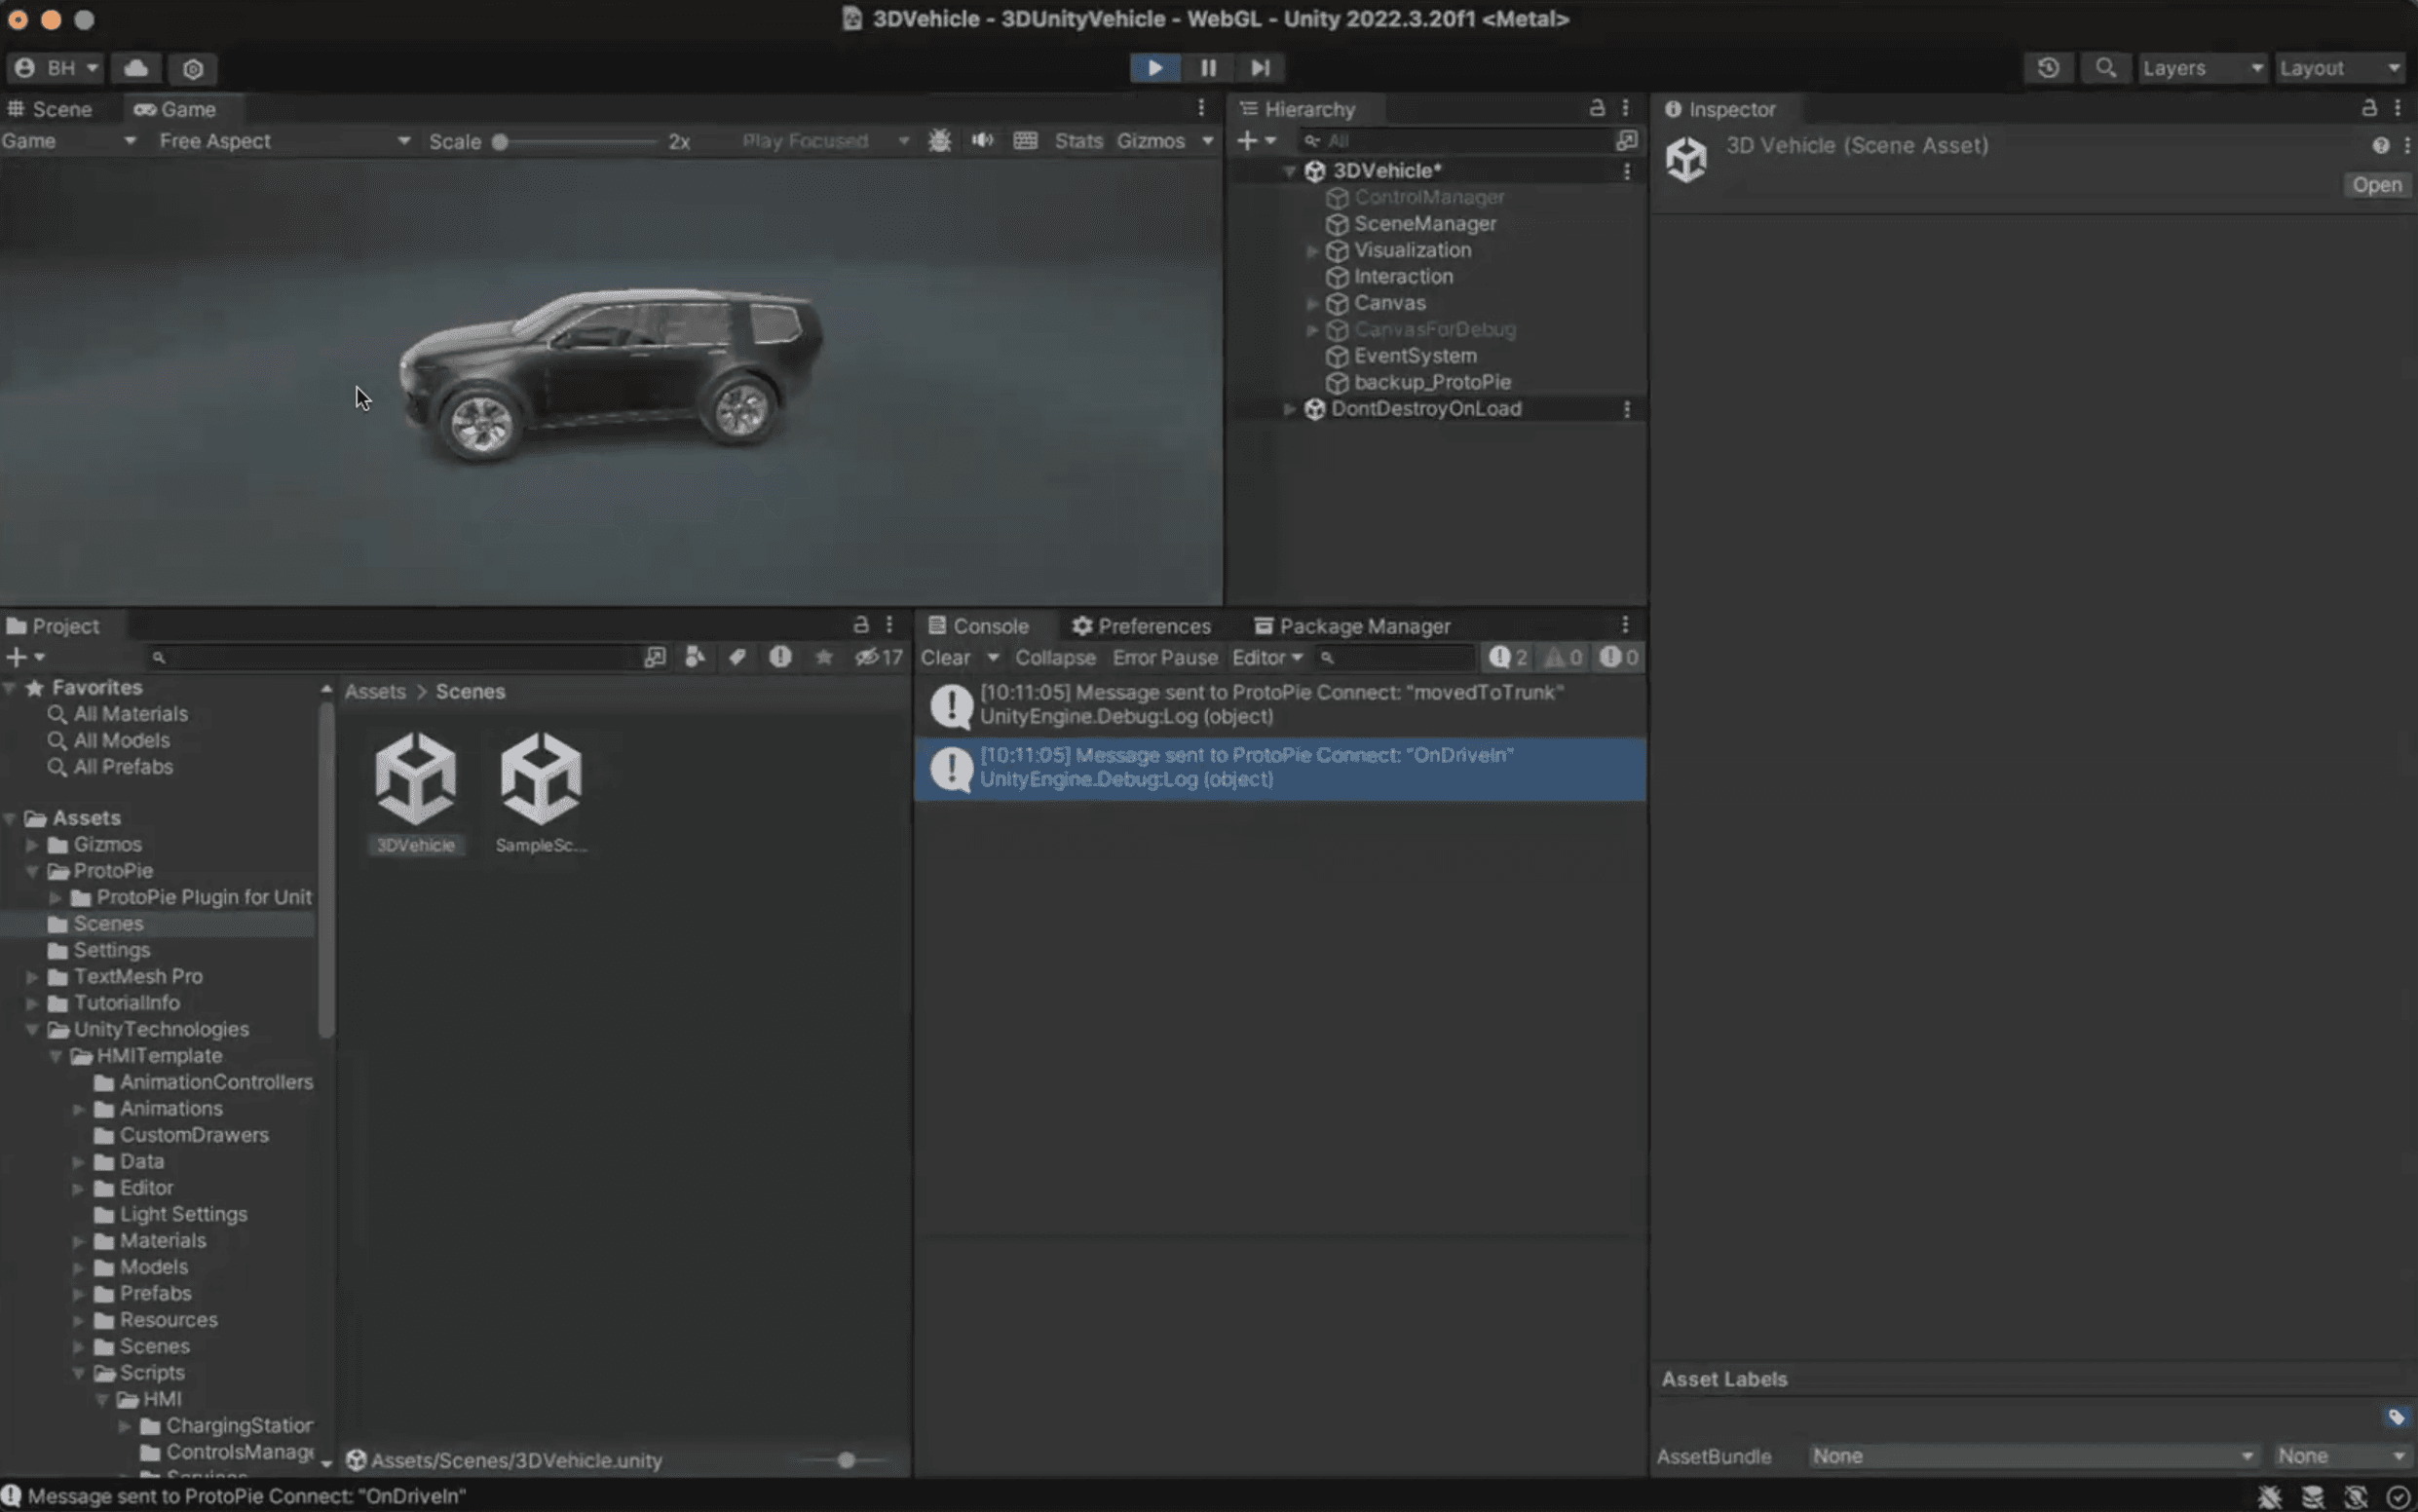The height and width of the screenshot is (1512, 2418).
Task: Toggle Stats overlay in Game view
Action: coord(1078,140)
